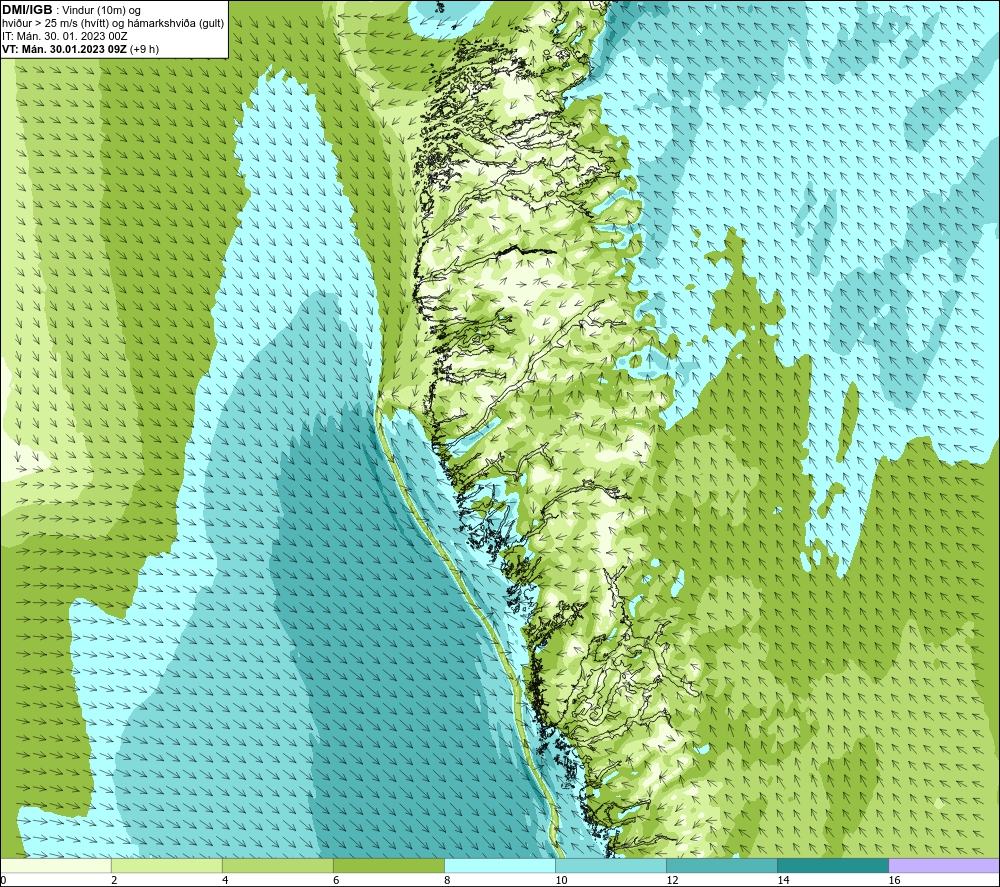Click the legend tick label '16'
1000x887 pixels.
pyautogui.click(x=894, y=880)
